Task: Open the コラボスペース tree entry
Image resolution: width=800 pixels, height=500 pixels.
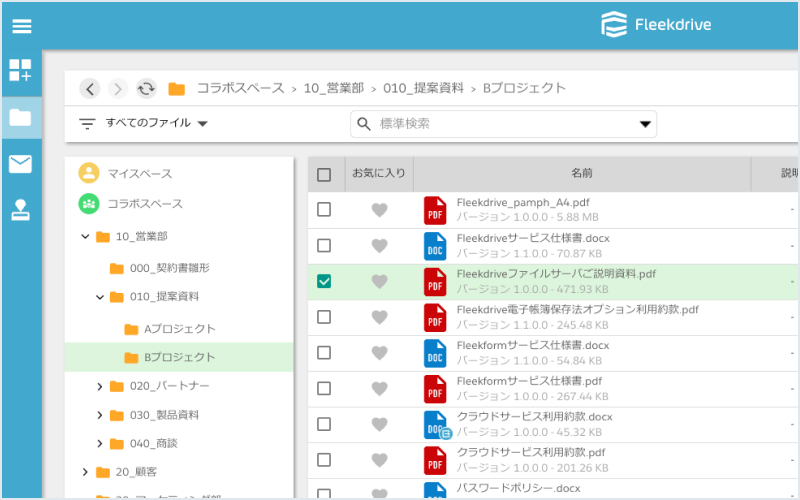Action: coord(145,204)
